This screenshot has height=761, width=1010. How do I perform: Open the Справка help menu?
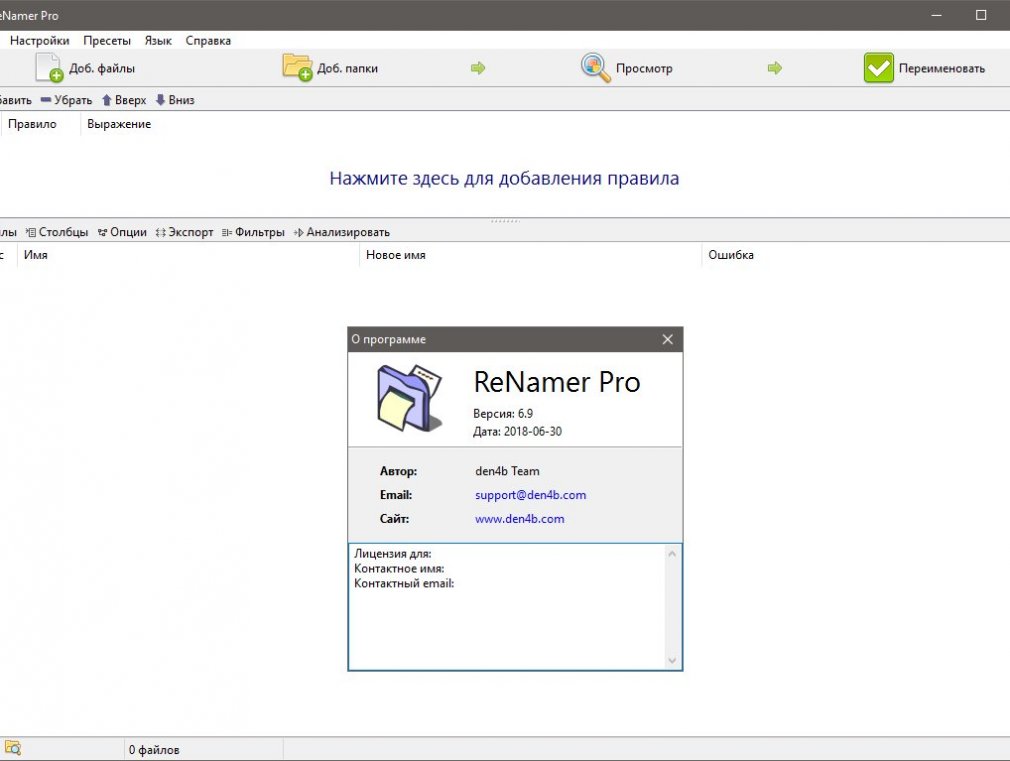[208, 41]
